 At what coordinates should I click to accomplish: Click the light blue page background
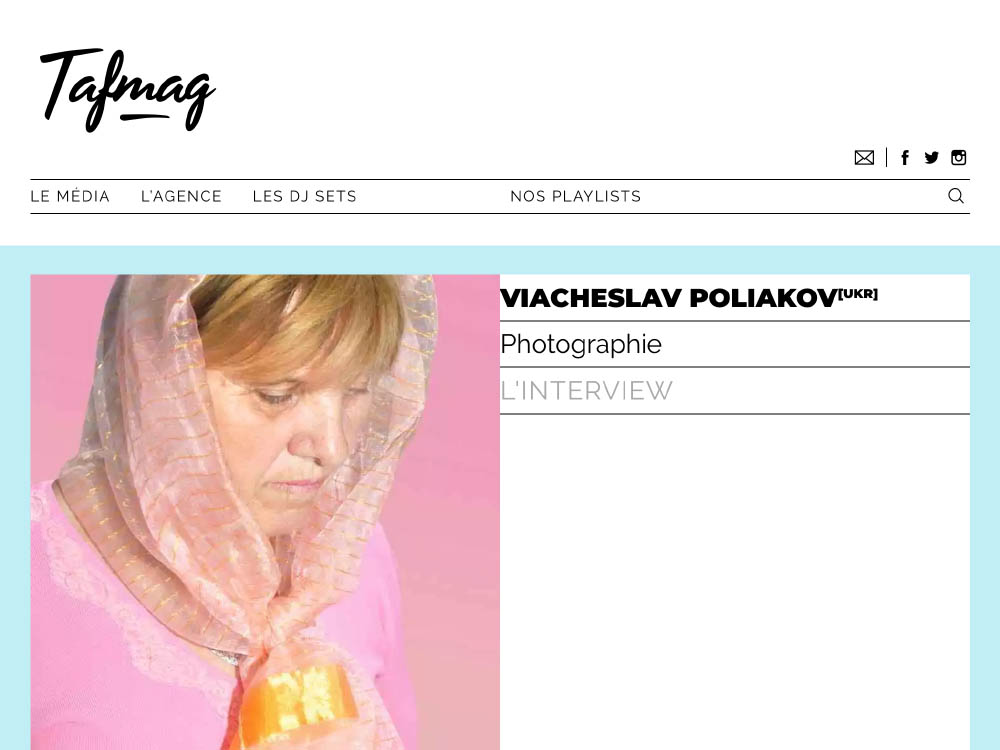(x=15, y=497)
